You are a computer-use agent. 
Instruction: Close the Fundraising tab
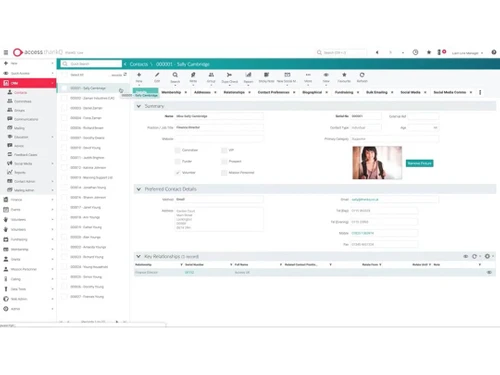[x=358, y=92]
